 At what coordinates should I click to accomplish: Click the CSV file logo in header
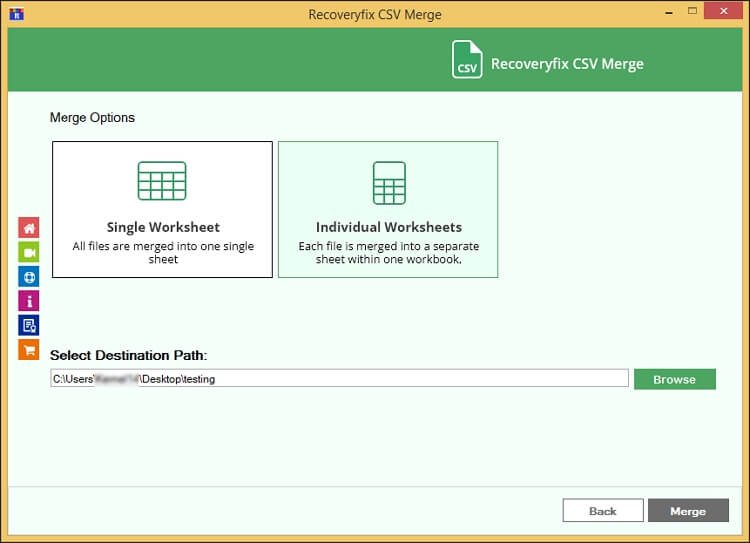click(x=466, y=60)
